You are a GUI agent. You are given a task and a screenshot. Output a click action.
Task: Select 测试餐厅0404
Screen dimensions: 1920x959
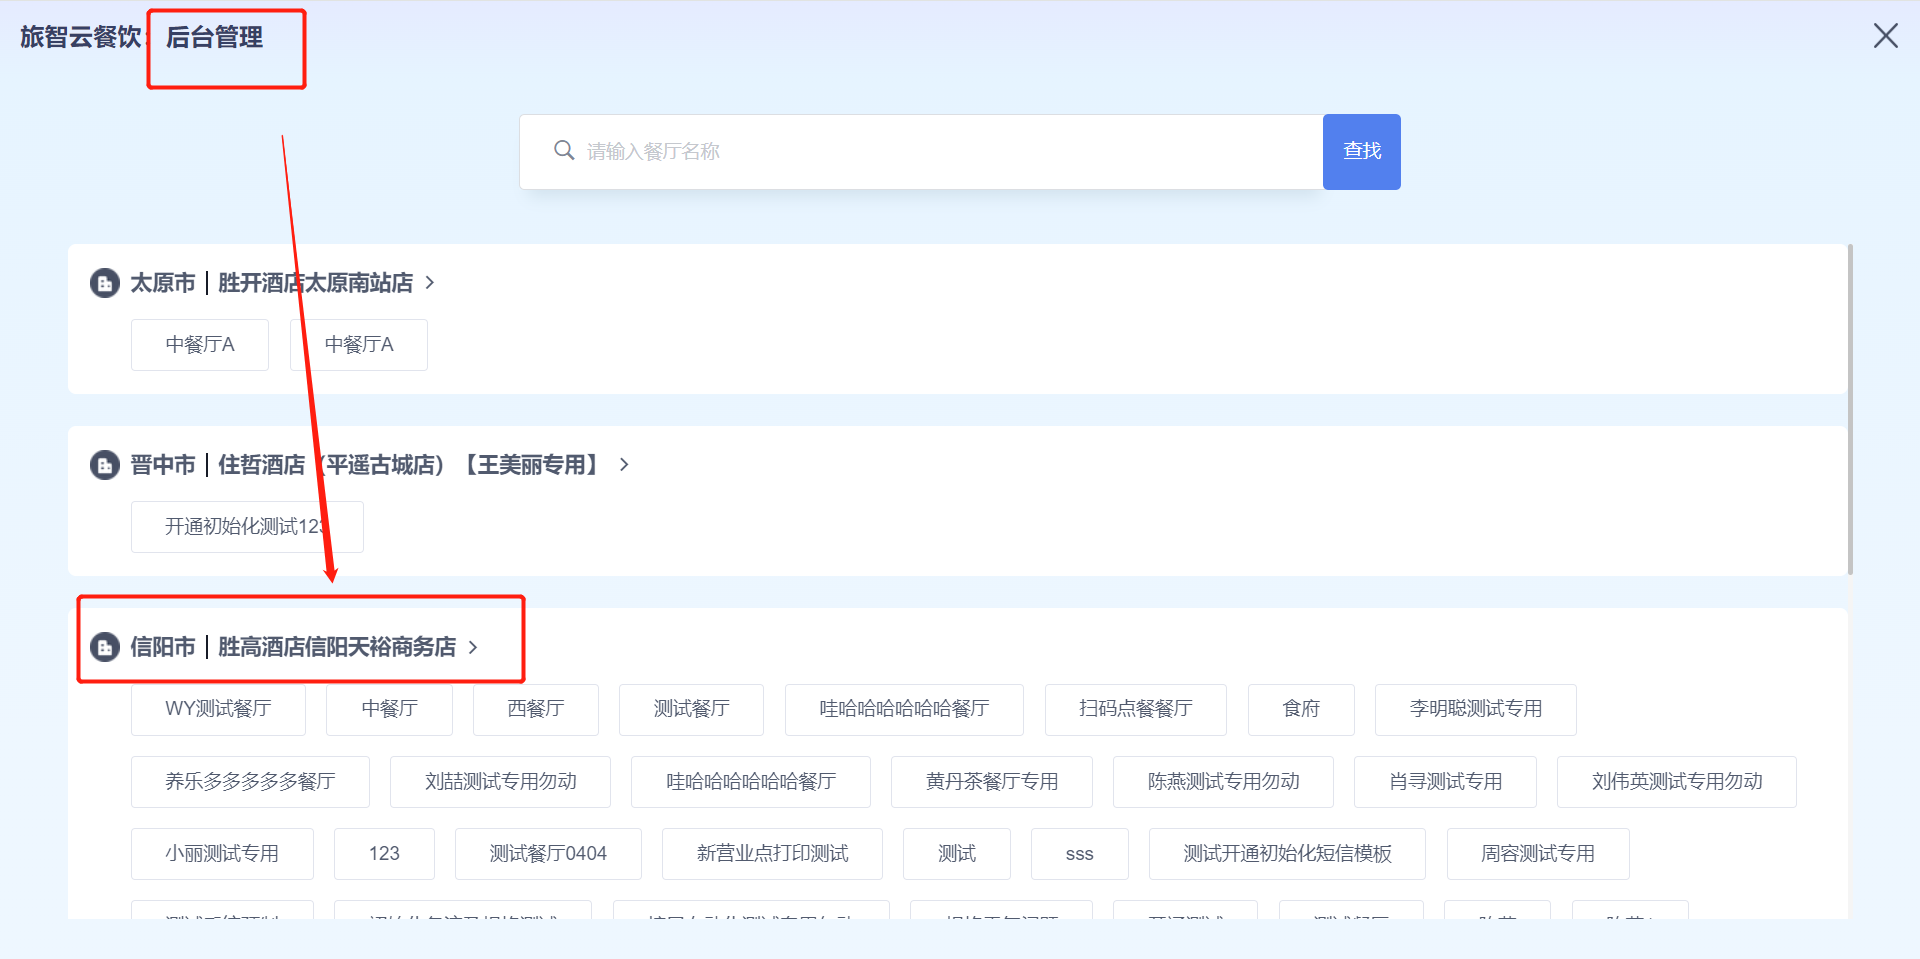coord(548,854)
